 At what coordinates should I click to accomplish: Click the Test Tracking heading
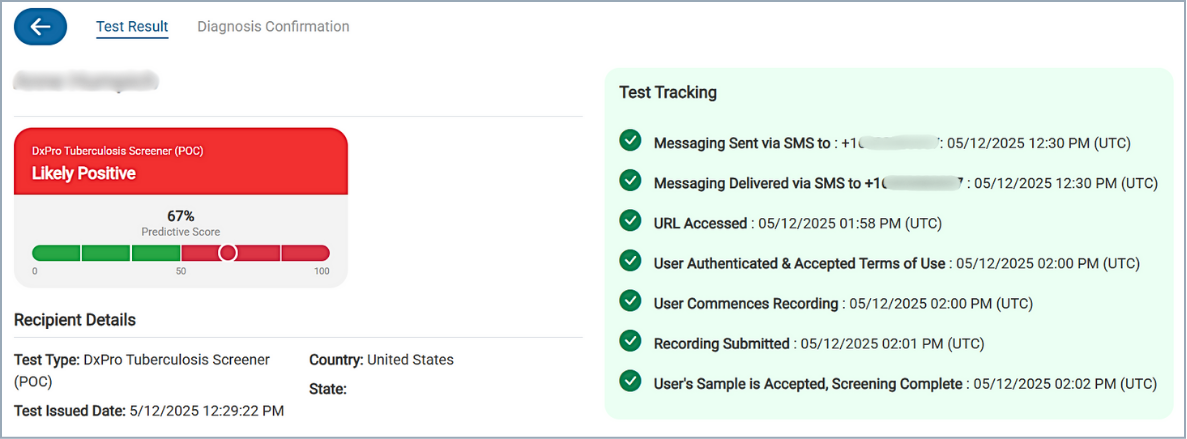(668, 93)
